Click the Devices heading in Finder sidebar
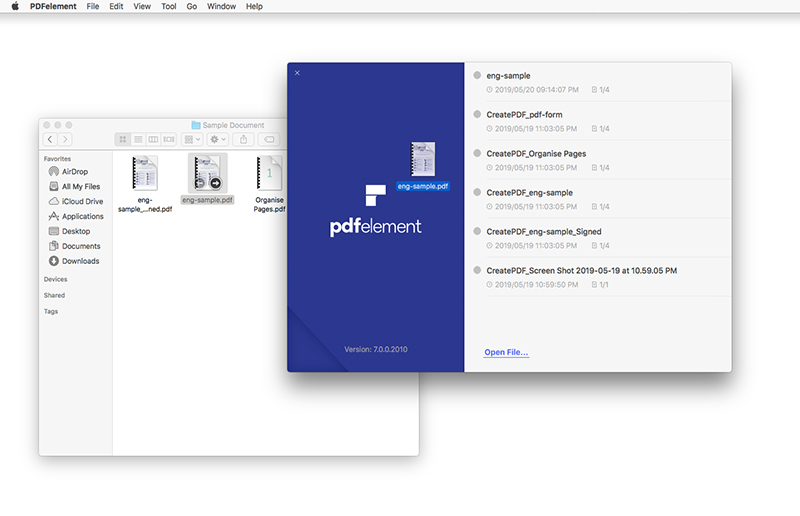This screenshot has width=800, height=516. tap(56, 279)
